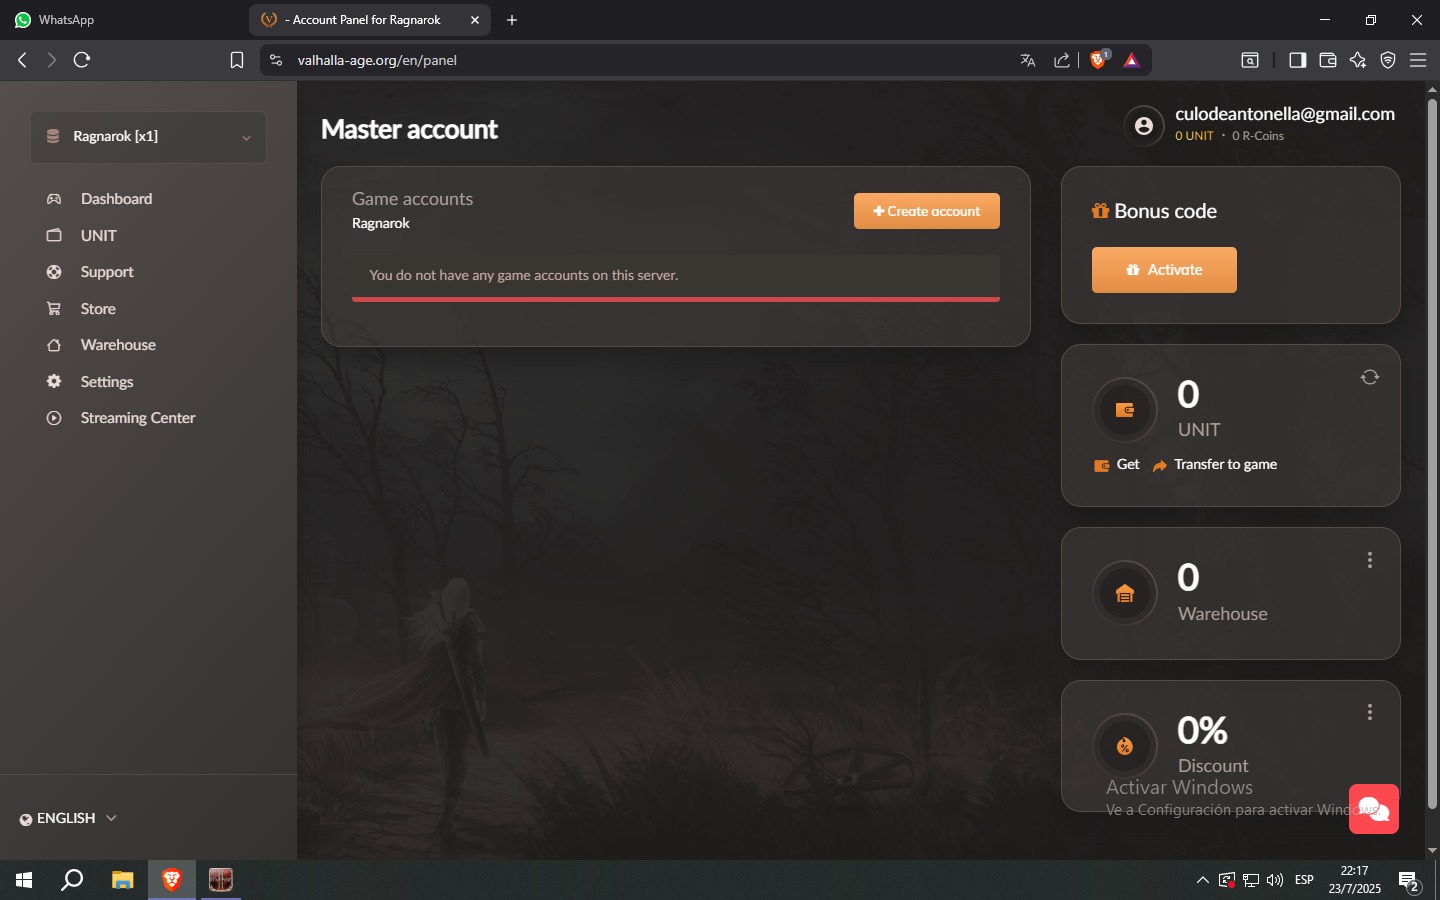Click the Transfer to game link
Screen dimensions: 1440x900
tap(1224, 465)
